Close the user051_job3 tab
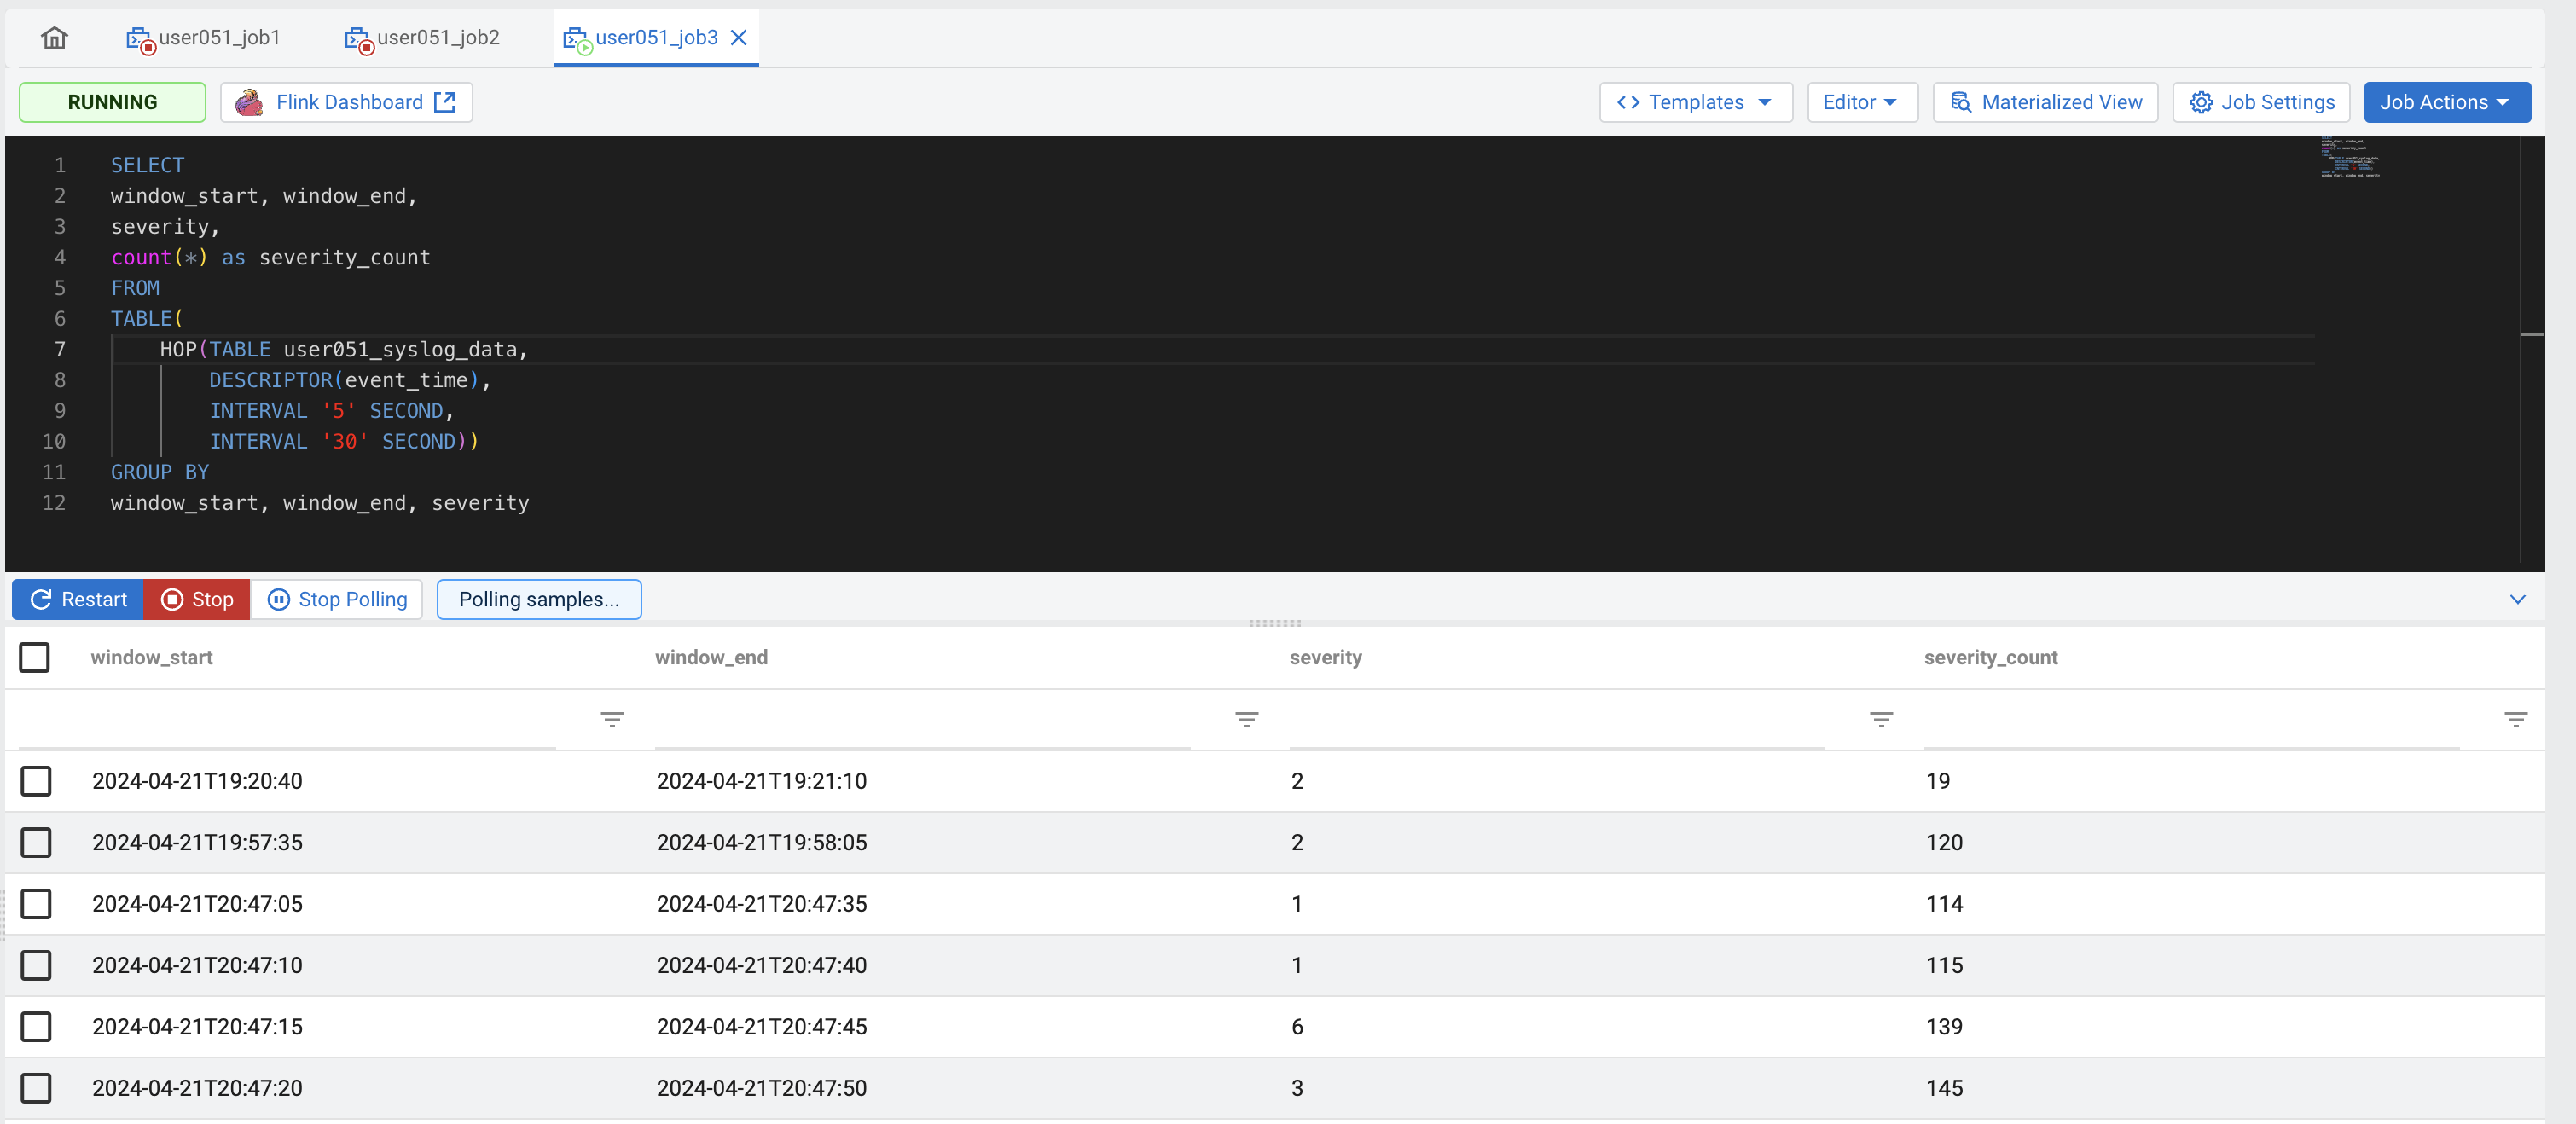Viewport: 2576px width, 1124px height. tap(739, 38)
